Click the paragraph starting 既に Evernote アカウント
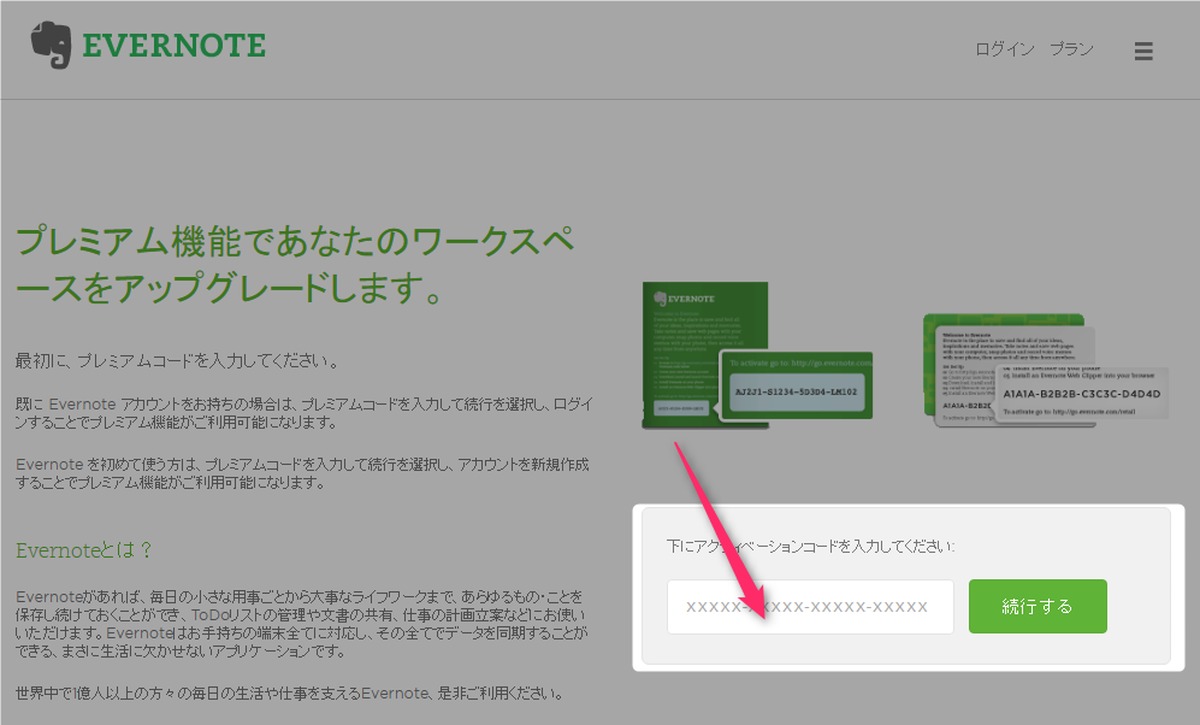Viewport: 1200px width, 725px height. click(x=305, y=413)
